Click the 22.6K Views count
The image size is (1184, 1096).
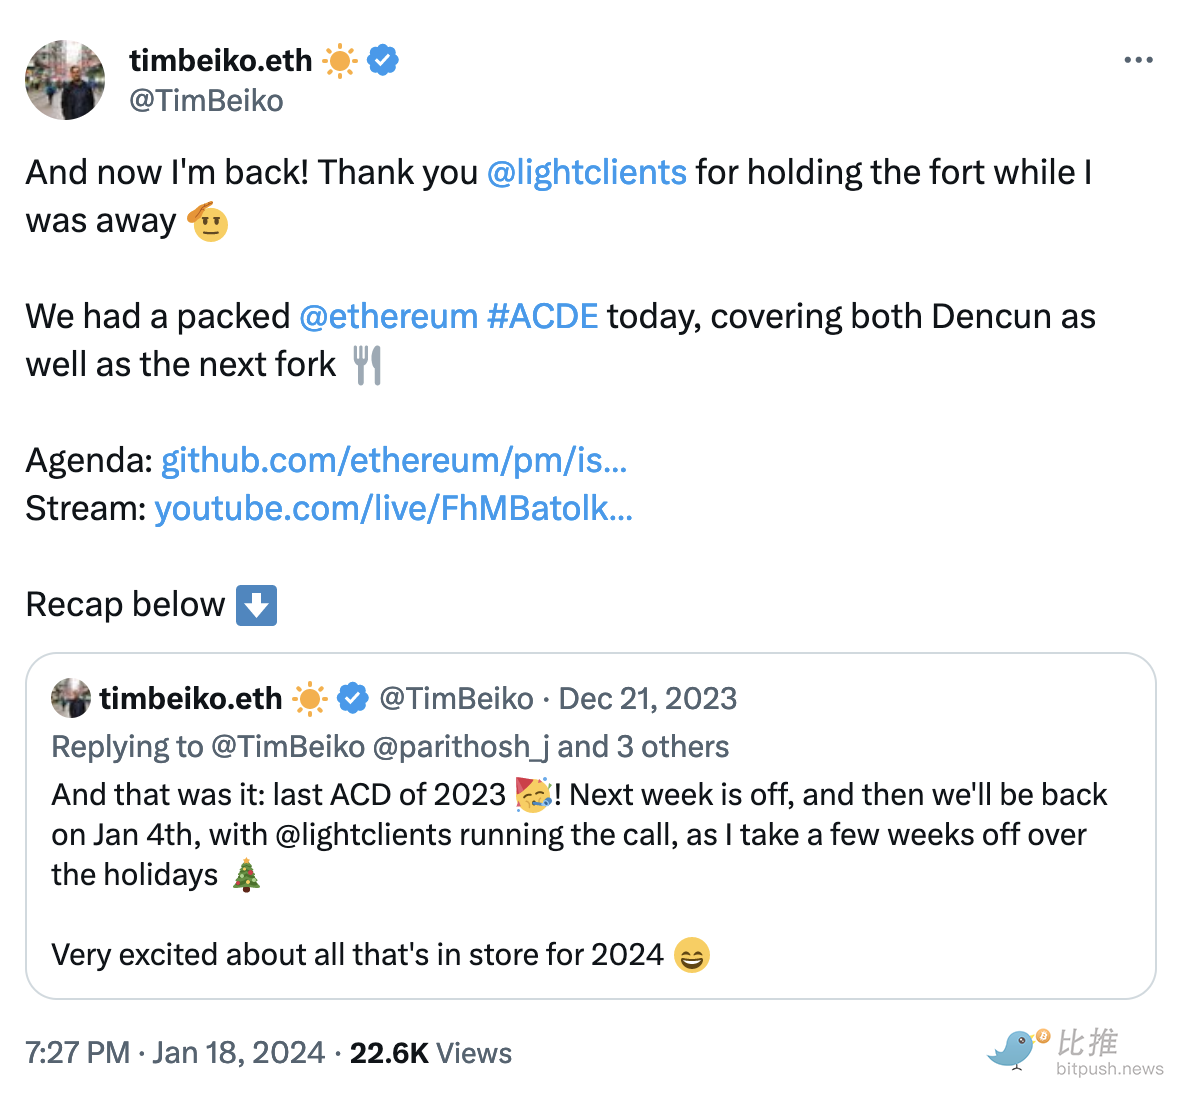(430, 1053)
